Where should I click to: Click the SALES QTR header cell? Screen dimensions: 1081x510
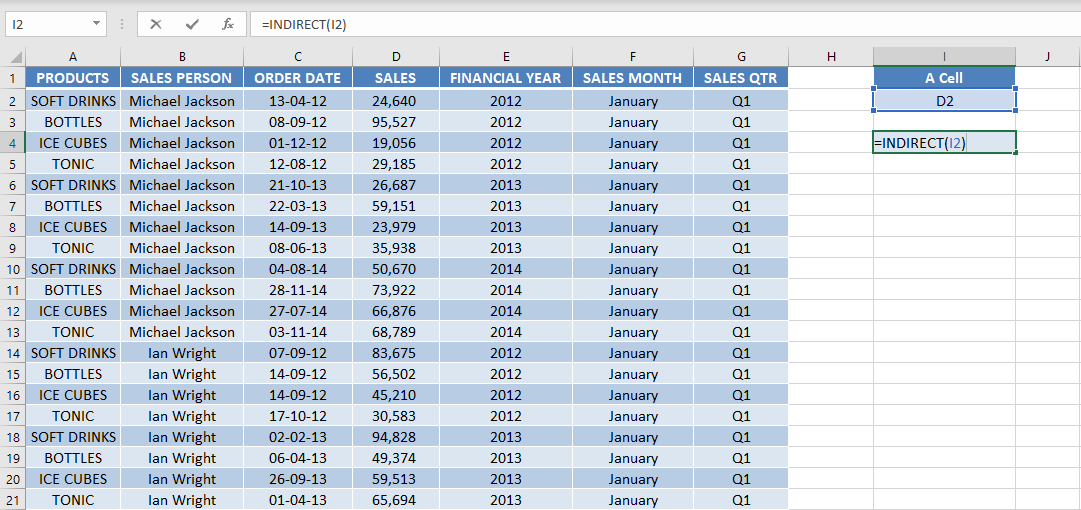tap(740, 78)
